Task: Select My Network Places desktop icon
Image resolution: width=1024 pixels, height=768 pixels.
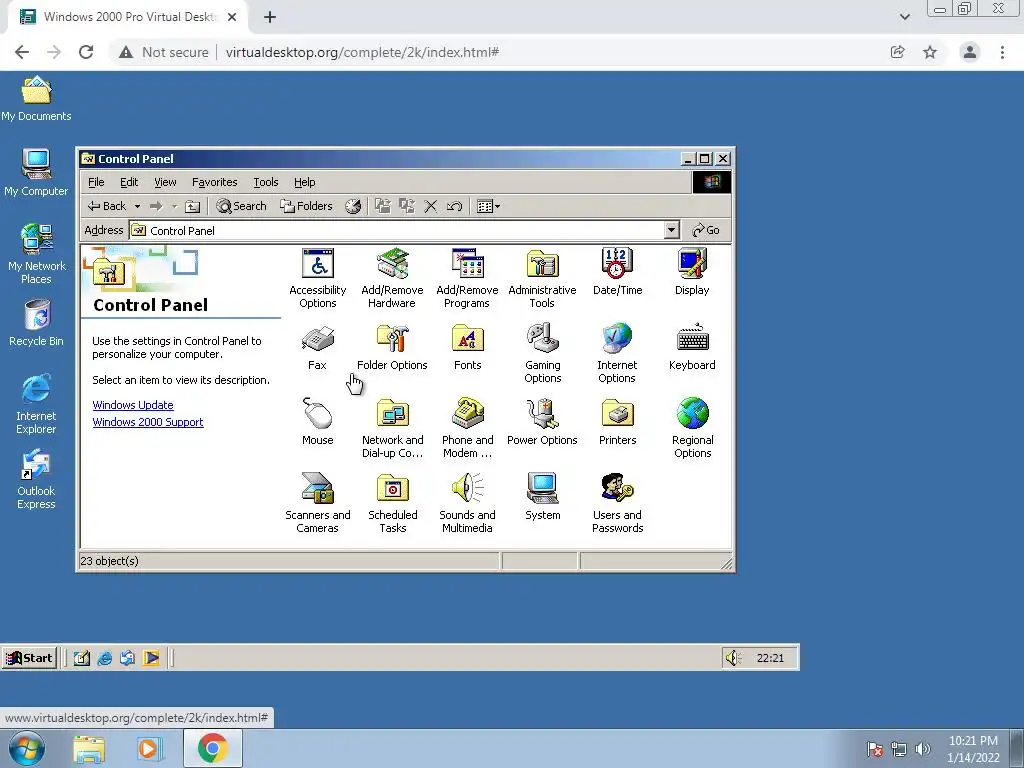Action: 36,253
